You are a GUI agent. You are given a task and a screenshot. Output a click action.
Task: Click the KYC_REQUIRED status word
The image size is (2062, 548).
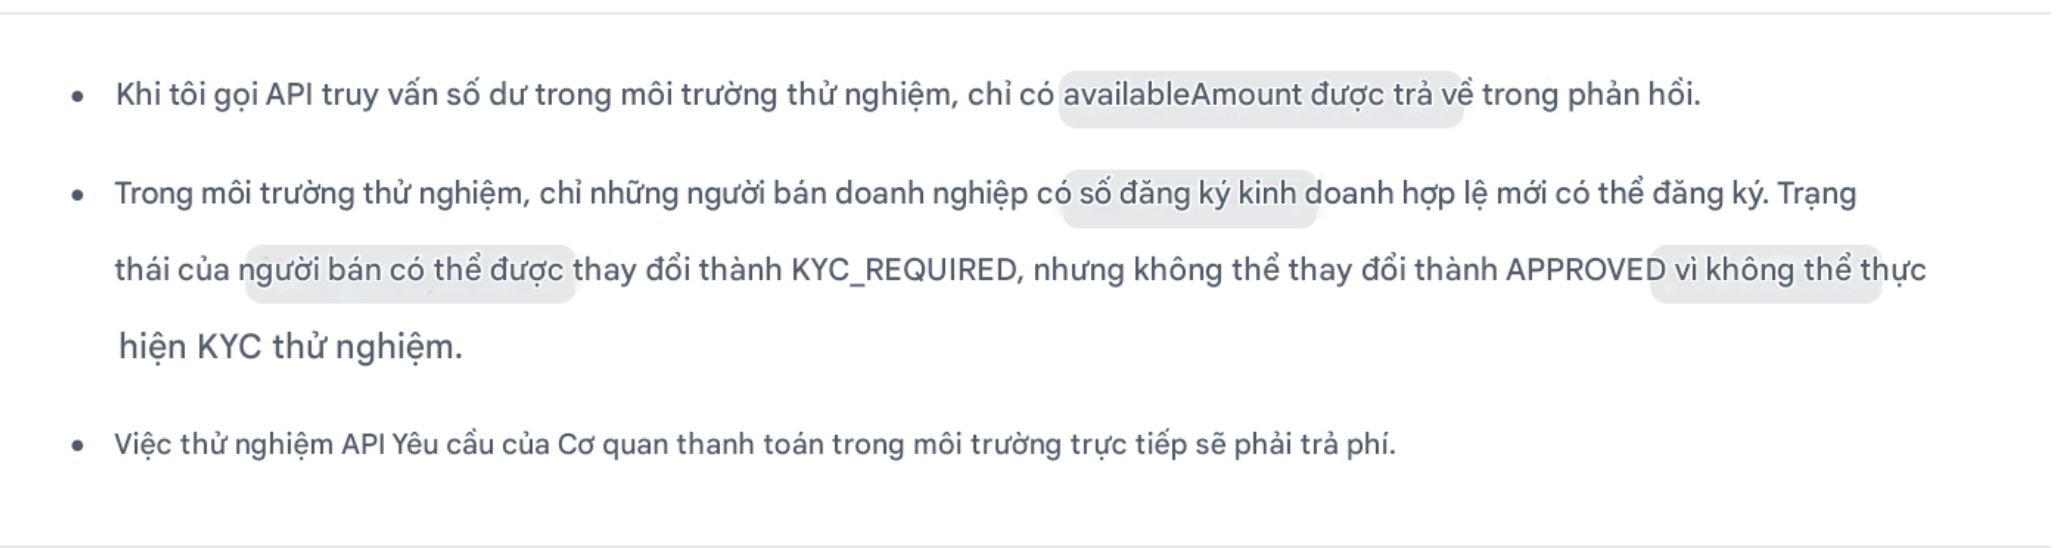click(903, 271)
